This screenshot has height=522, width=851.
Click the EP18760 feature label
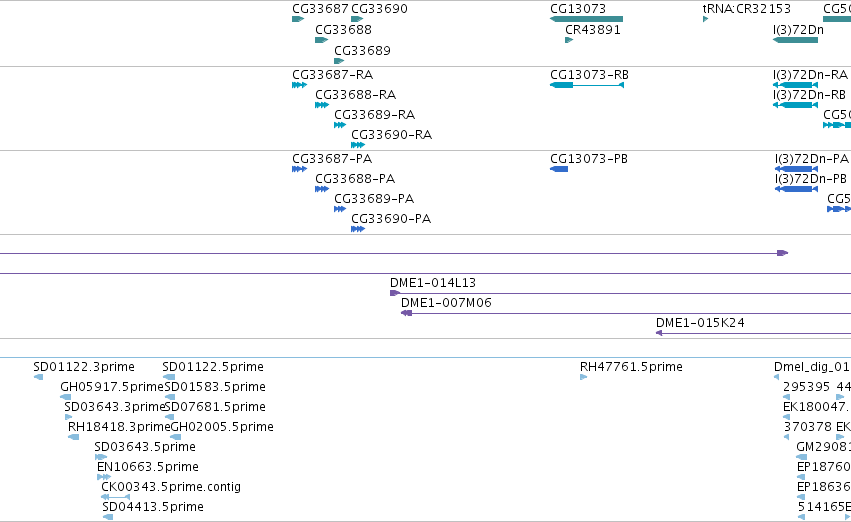point(823,467)
